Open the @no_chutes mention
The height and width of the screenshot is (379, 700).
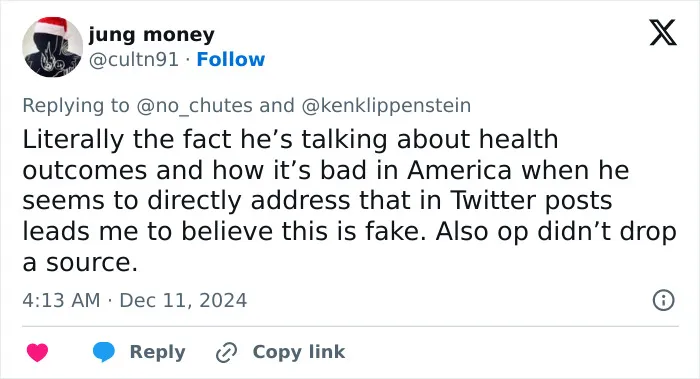[194, 106]
